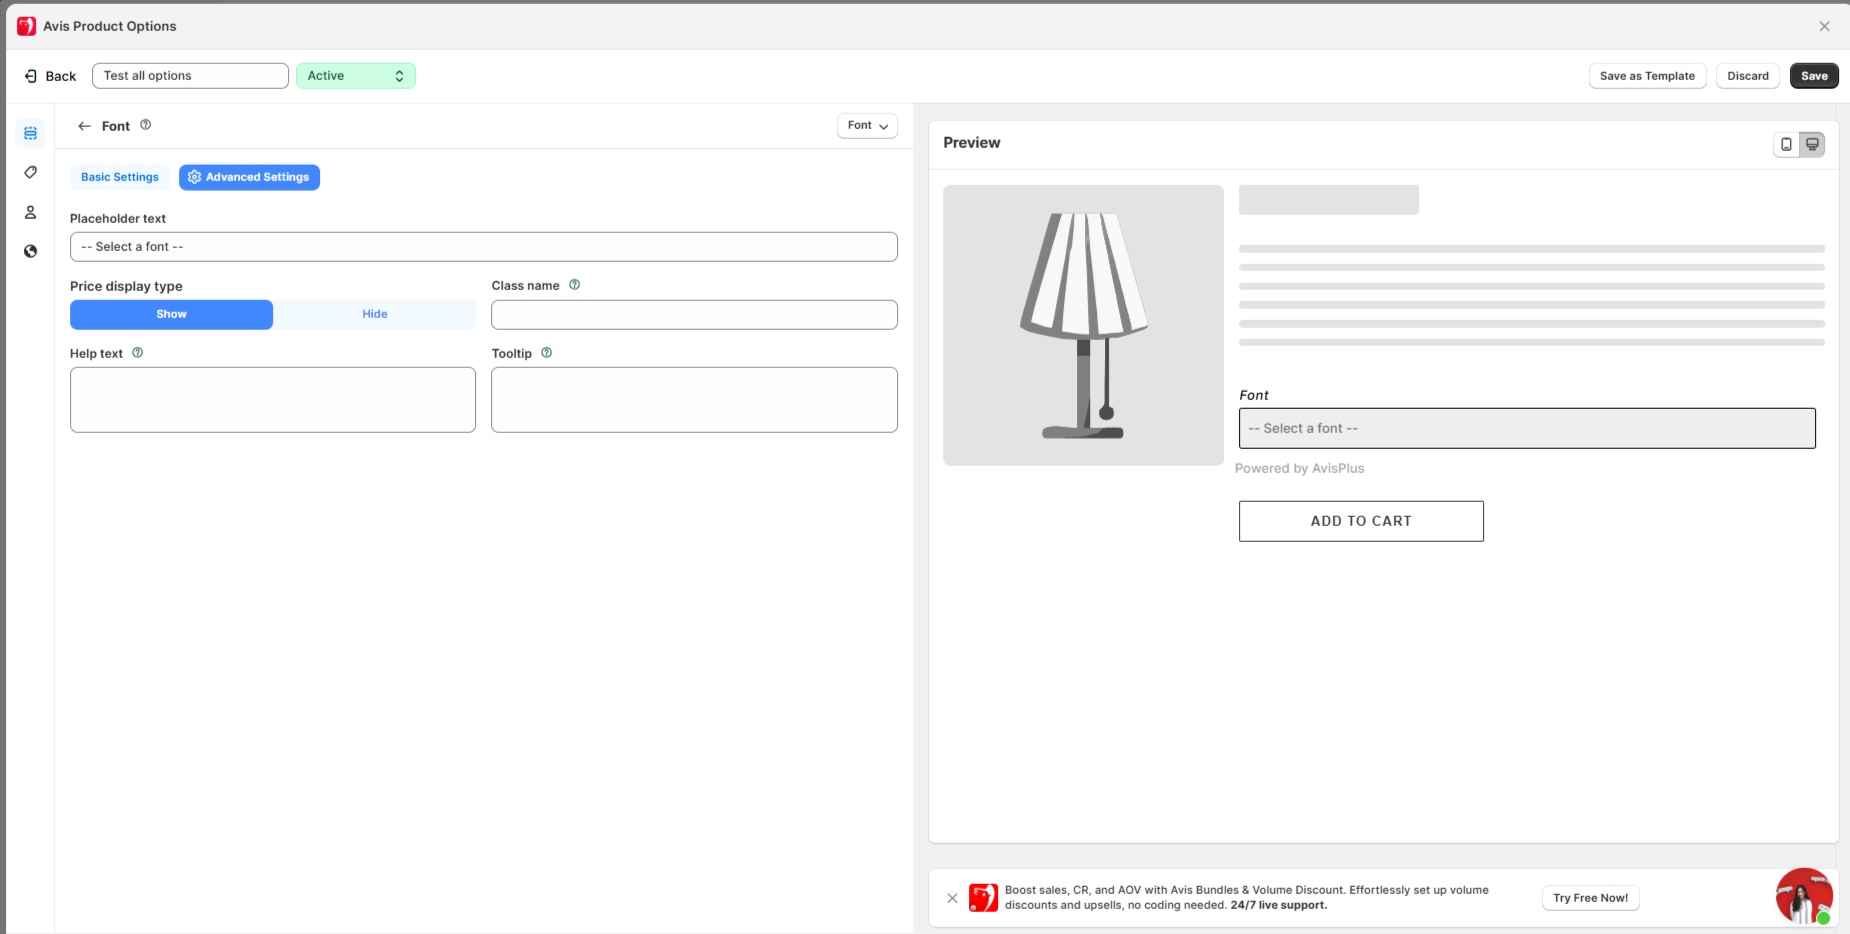Open the Select a font preview dropdown
Viewport: 1850px width, 934px height.
[x=1526, y=428]
